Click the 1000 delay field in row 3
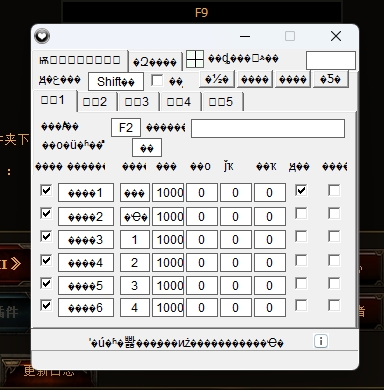Viewport: 384px width, 390px height. pos(168,239)
